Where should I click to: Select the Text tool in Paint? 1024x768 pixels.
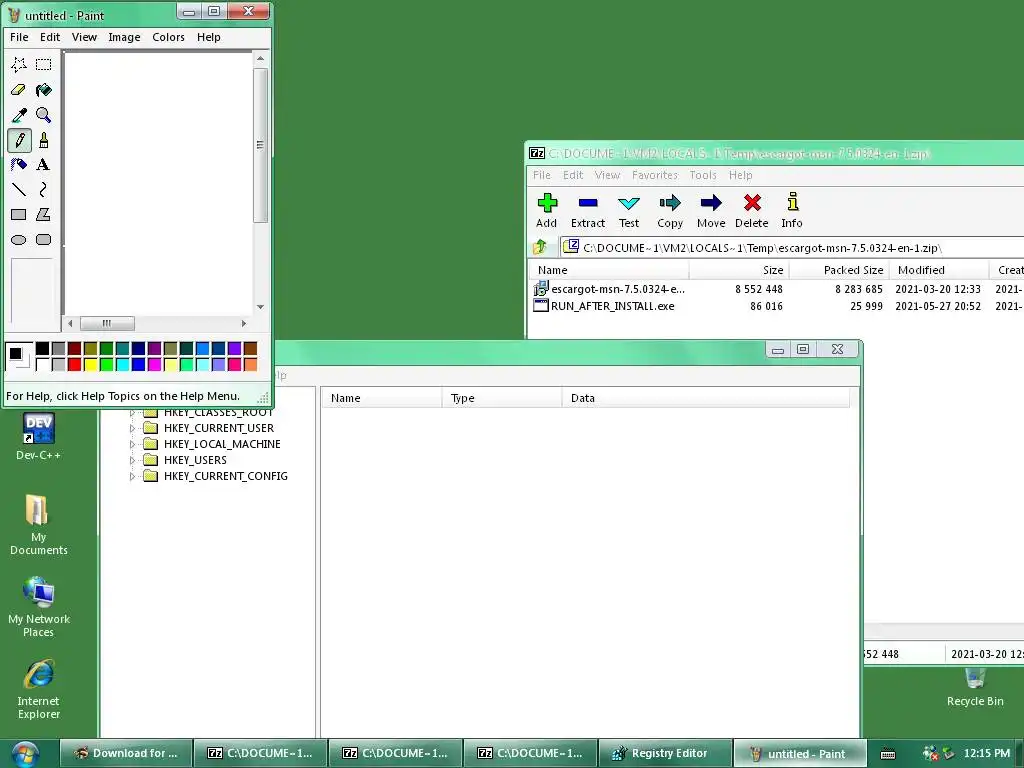tap(44, 165)
